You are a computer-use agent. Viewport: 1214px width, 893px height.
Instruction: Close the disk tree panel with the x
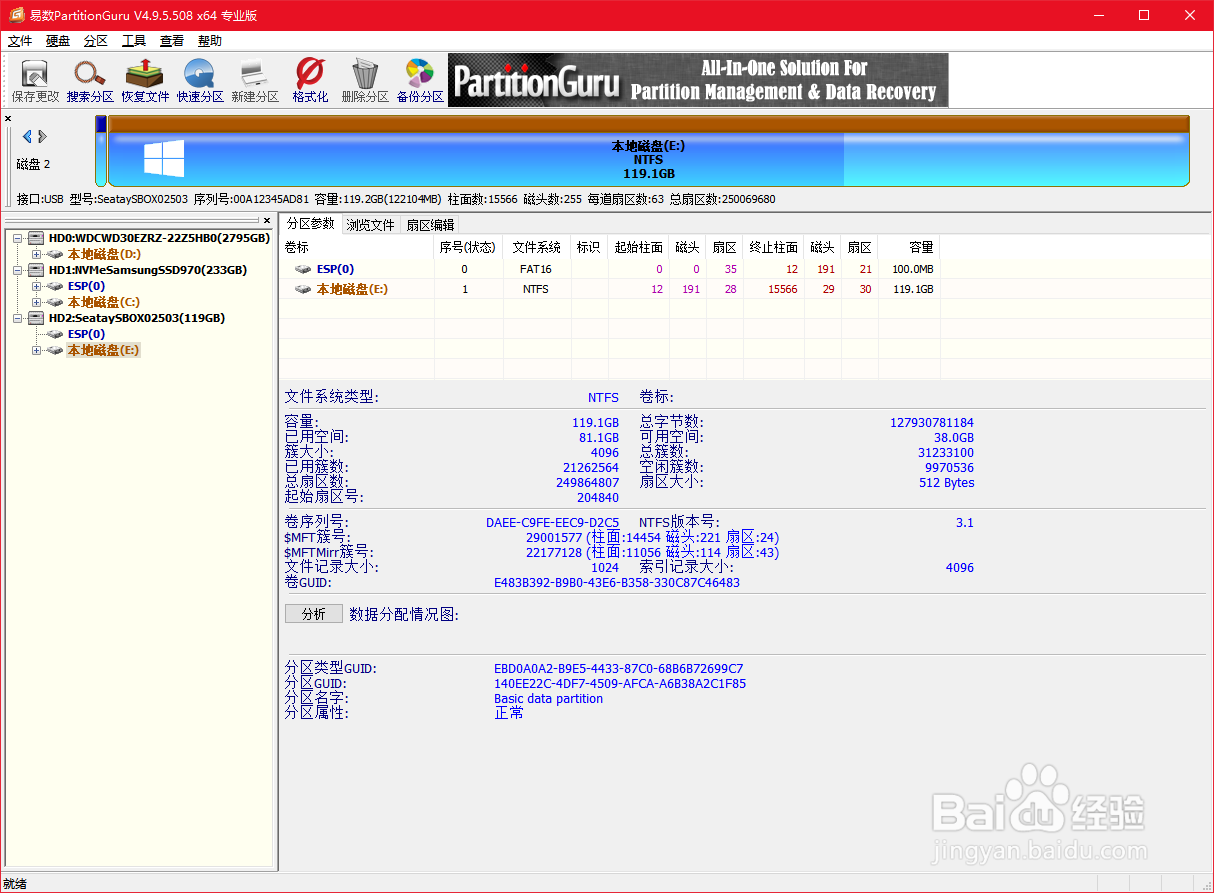[266, 220]
